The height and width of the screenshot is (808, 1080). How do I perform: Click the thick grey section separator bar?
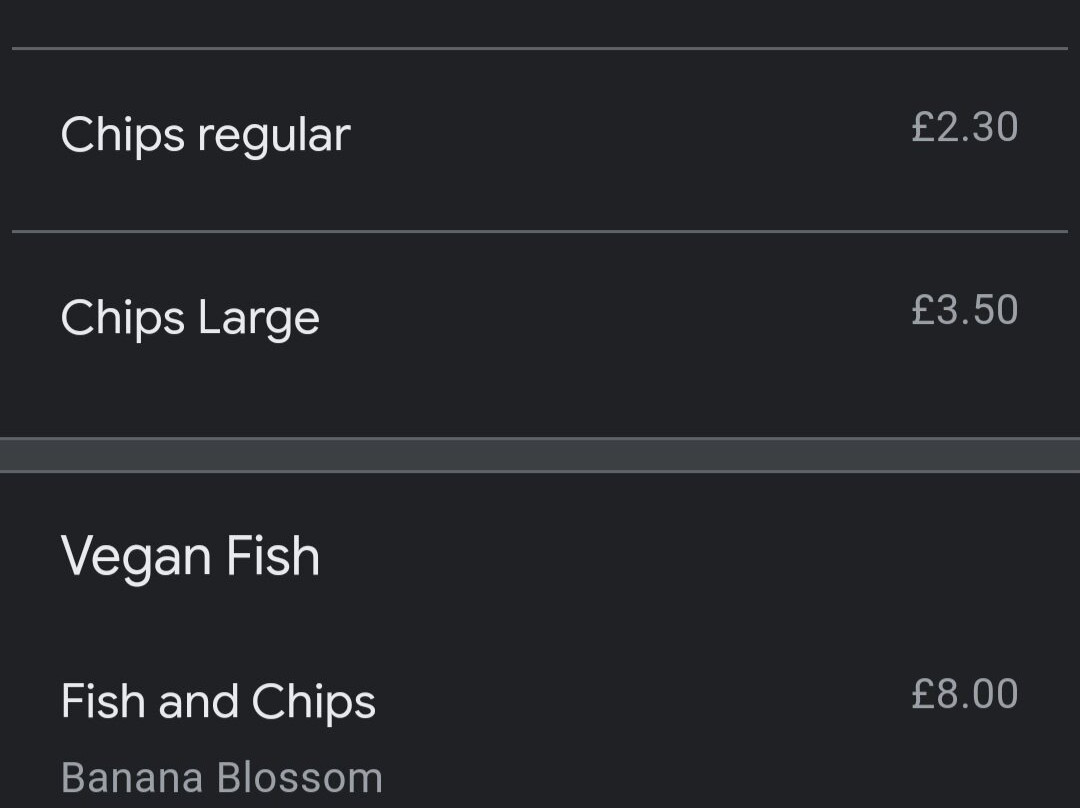[x=540, y=455]
